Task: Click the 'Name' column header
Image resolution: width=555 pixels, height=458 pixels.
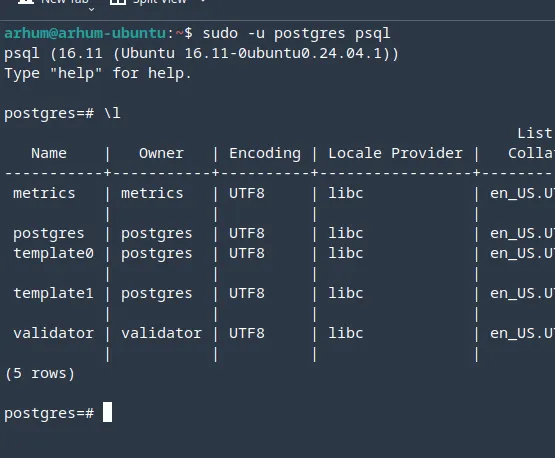Action: click(49, 154)
